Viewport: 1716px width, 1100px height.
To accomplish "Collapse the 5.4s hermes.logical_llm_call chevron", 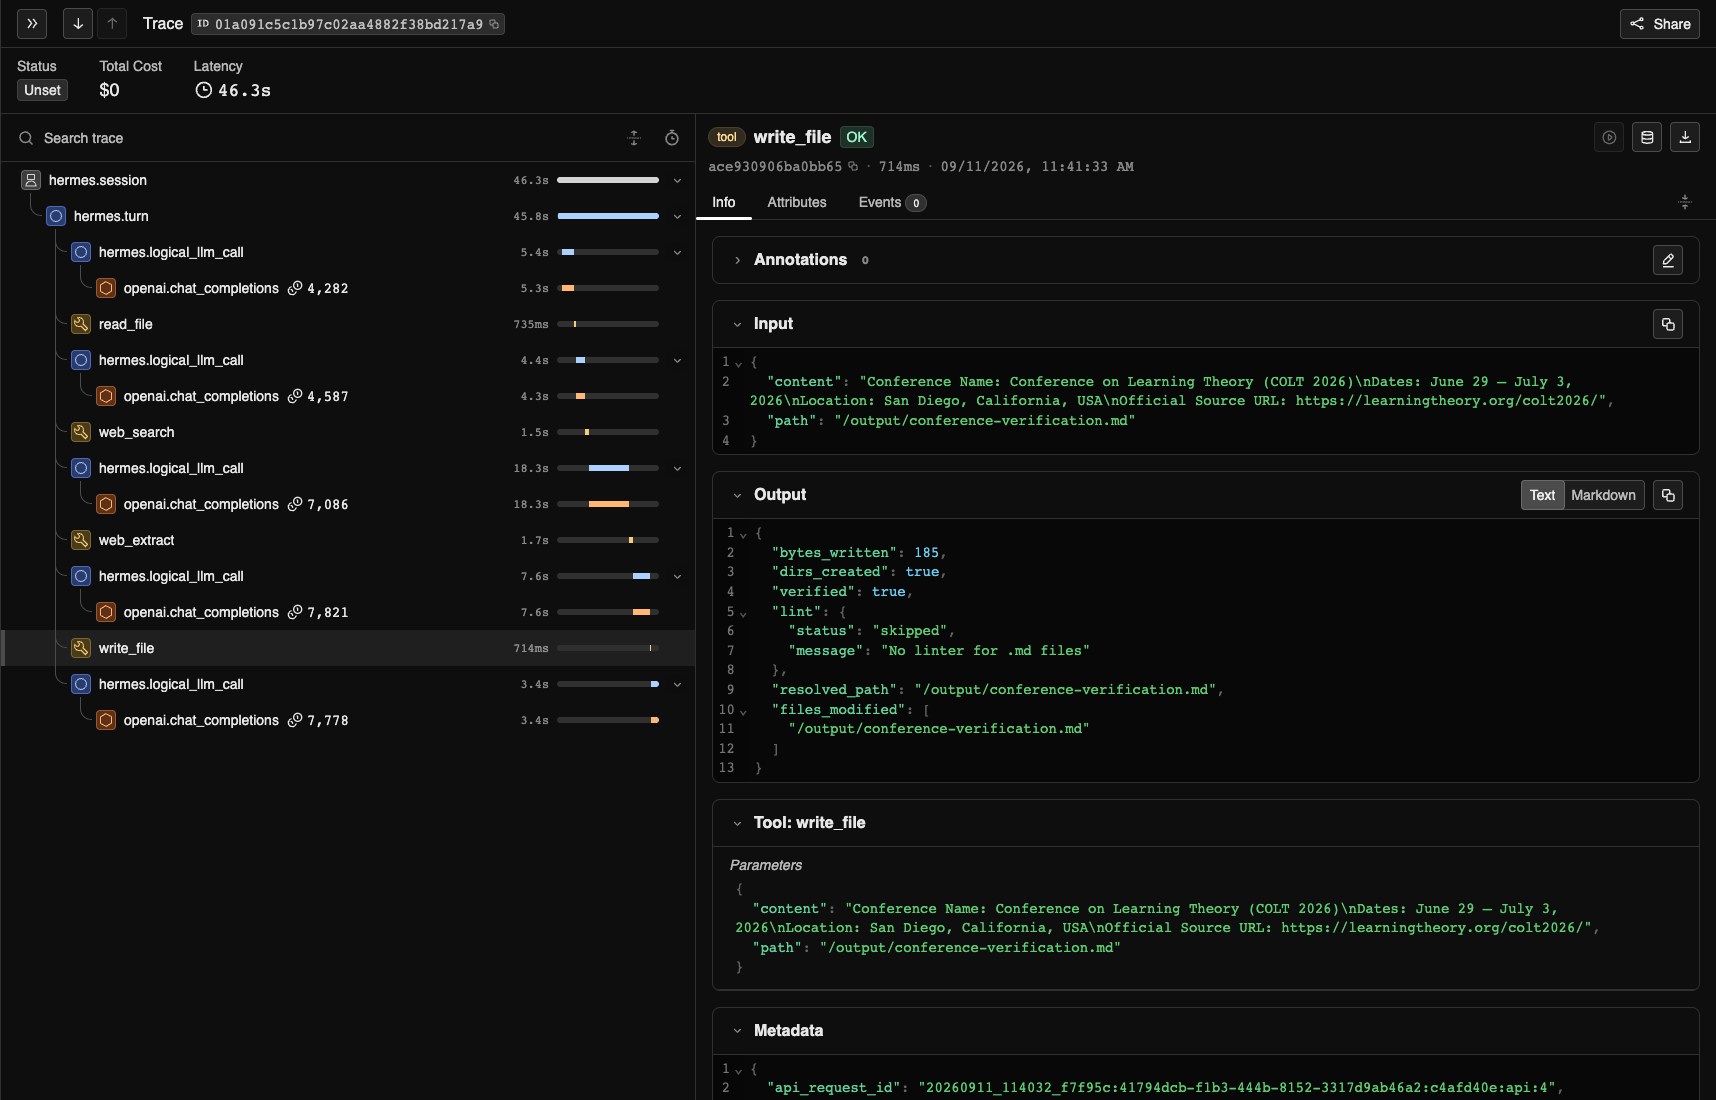I will coord(677,253).
